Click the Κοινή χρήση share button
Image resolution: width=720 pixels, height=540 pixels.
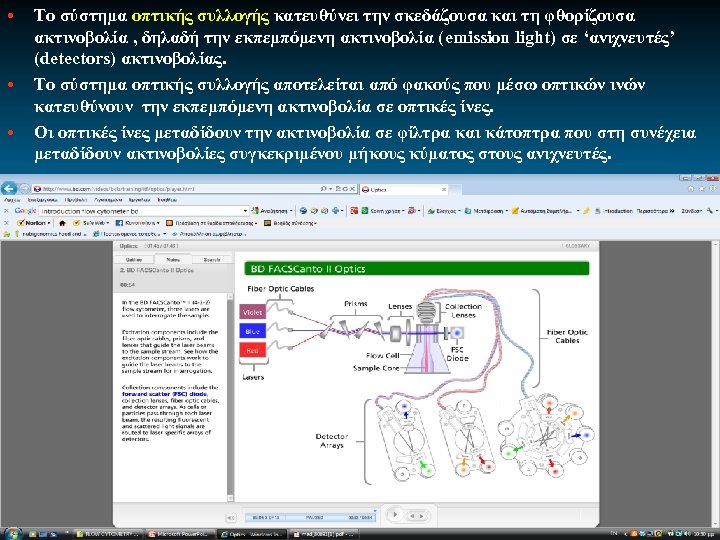(x=382, y=211)
